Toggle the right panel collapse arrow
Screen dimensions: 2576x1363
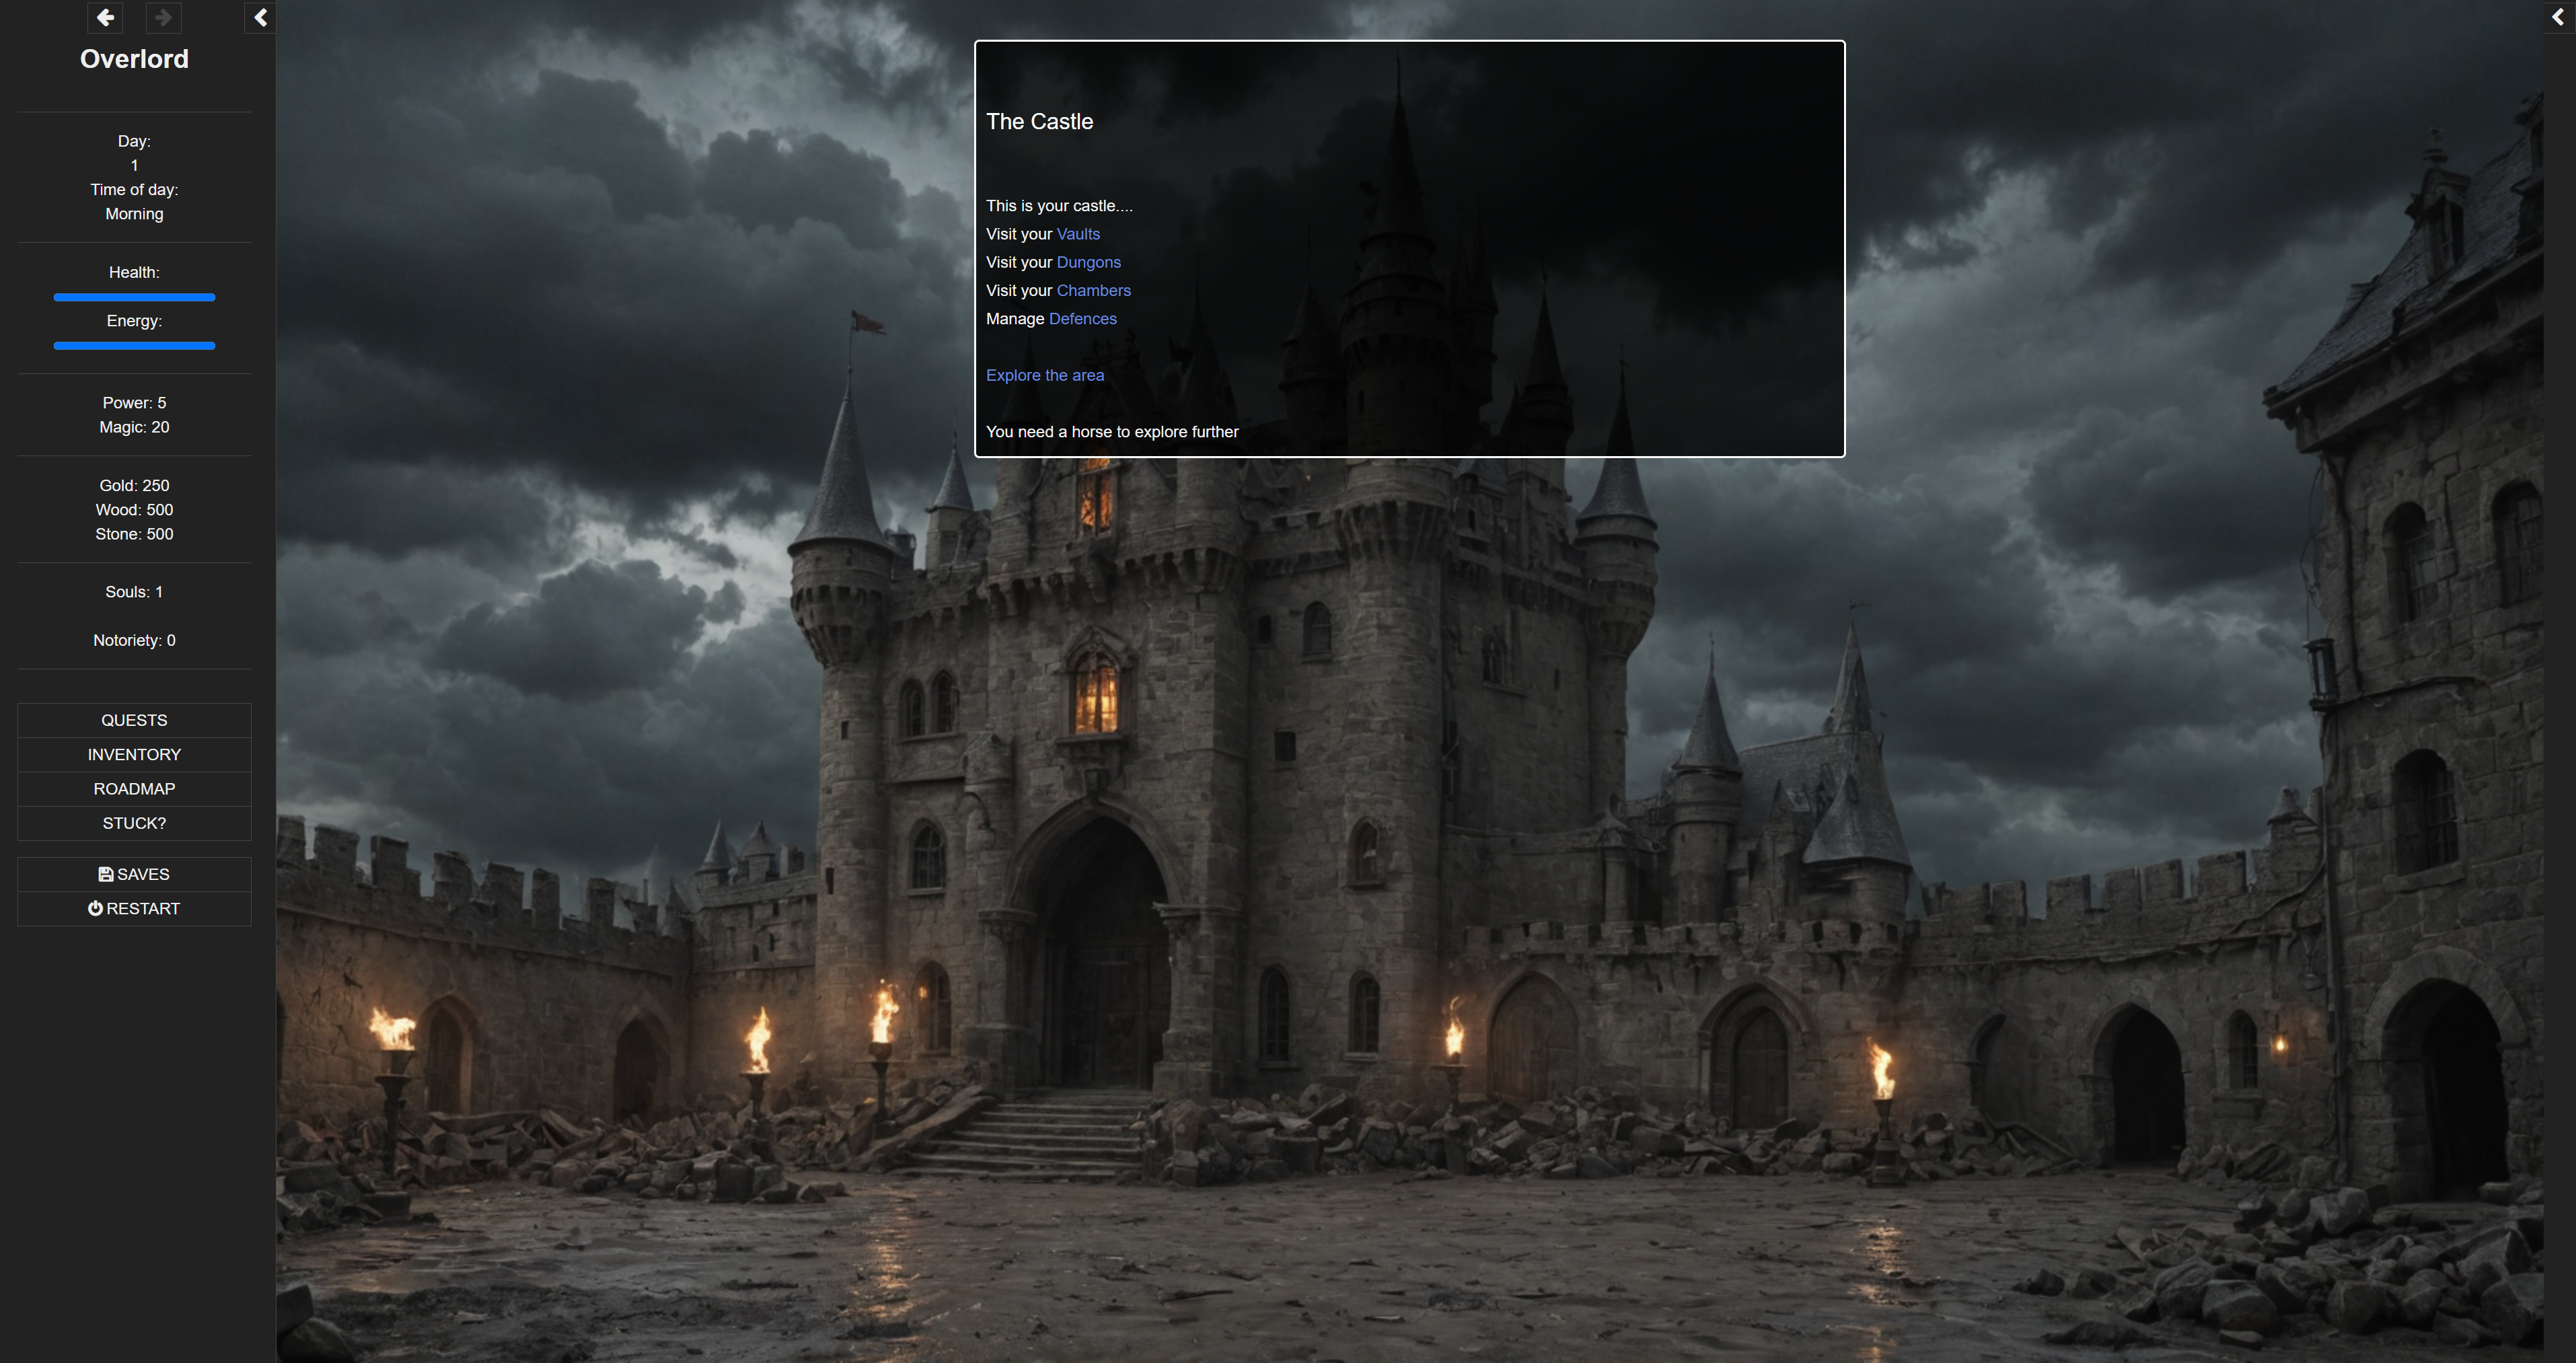click(2559, 17)
